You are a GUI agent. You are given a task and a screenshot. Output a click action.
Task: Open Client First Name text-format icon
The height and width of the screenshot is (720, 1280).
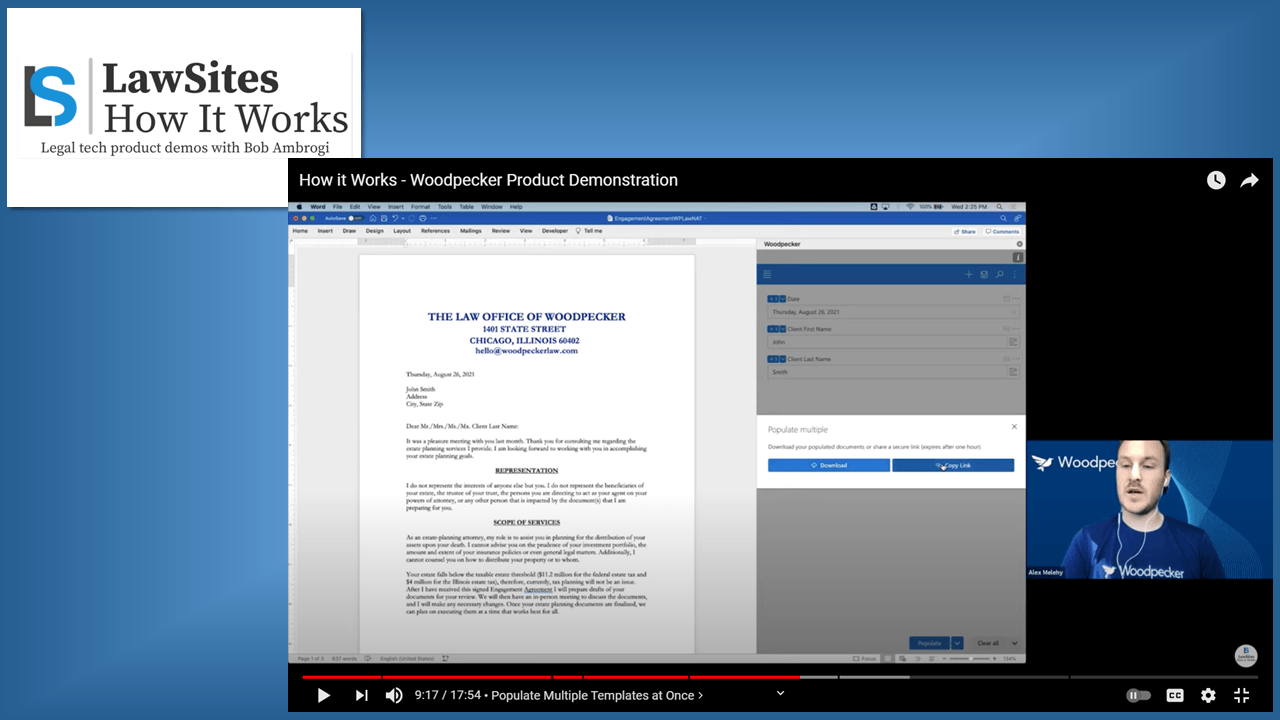[x=1013, y=342]
